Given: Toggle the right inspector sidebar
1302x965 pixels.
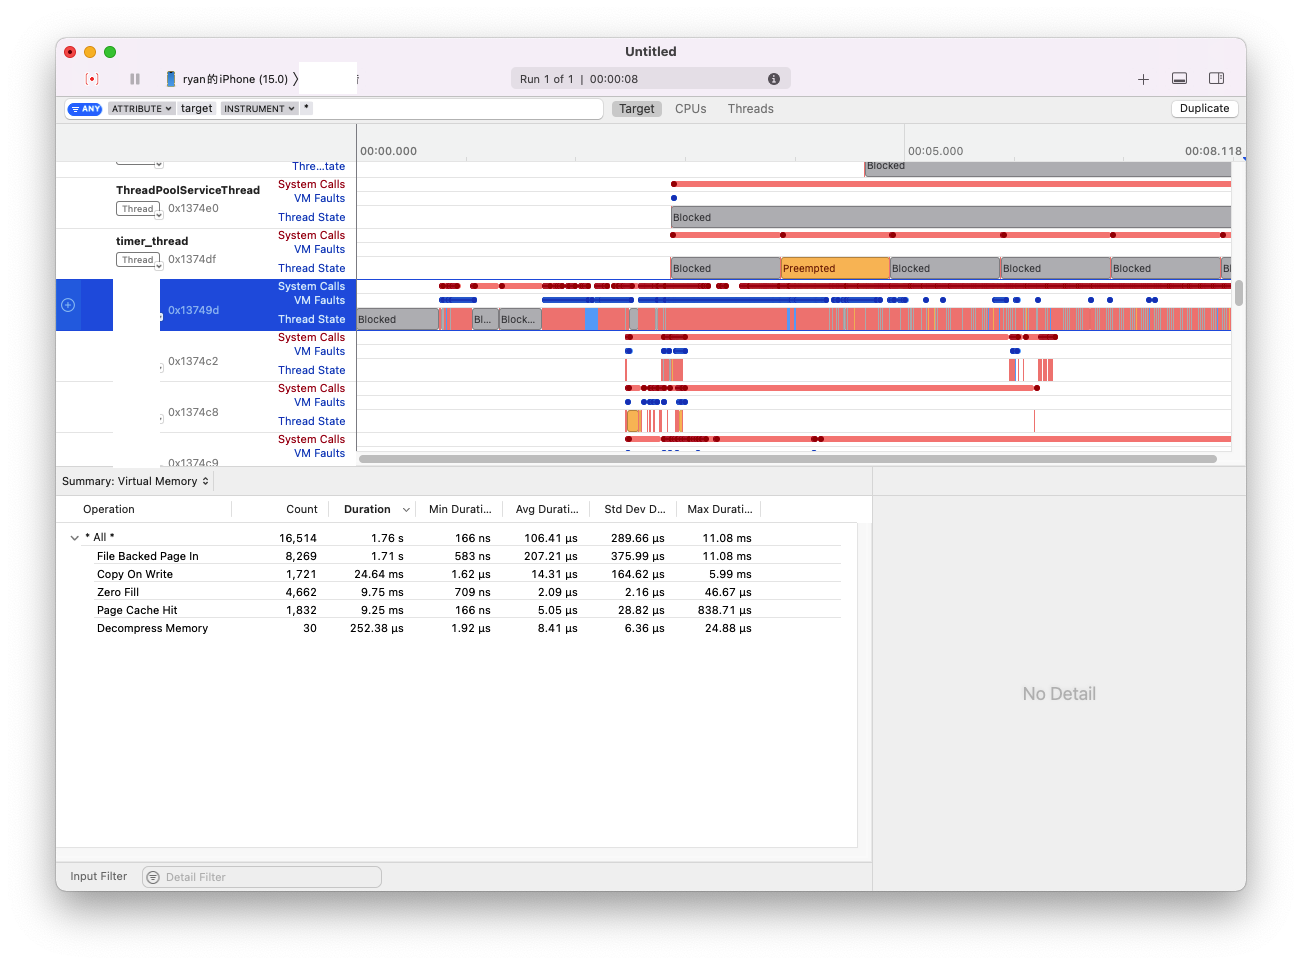Looking at the screenshot, I should pos(1216,79).
